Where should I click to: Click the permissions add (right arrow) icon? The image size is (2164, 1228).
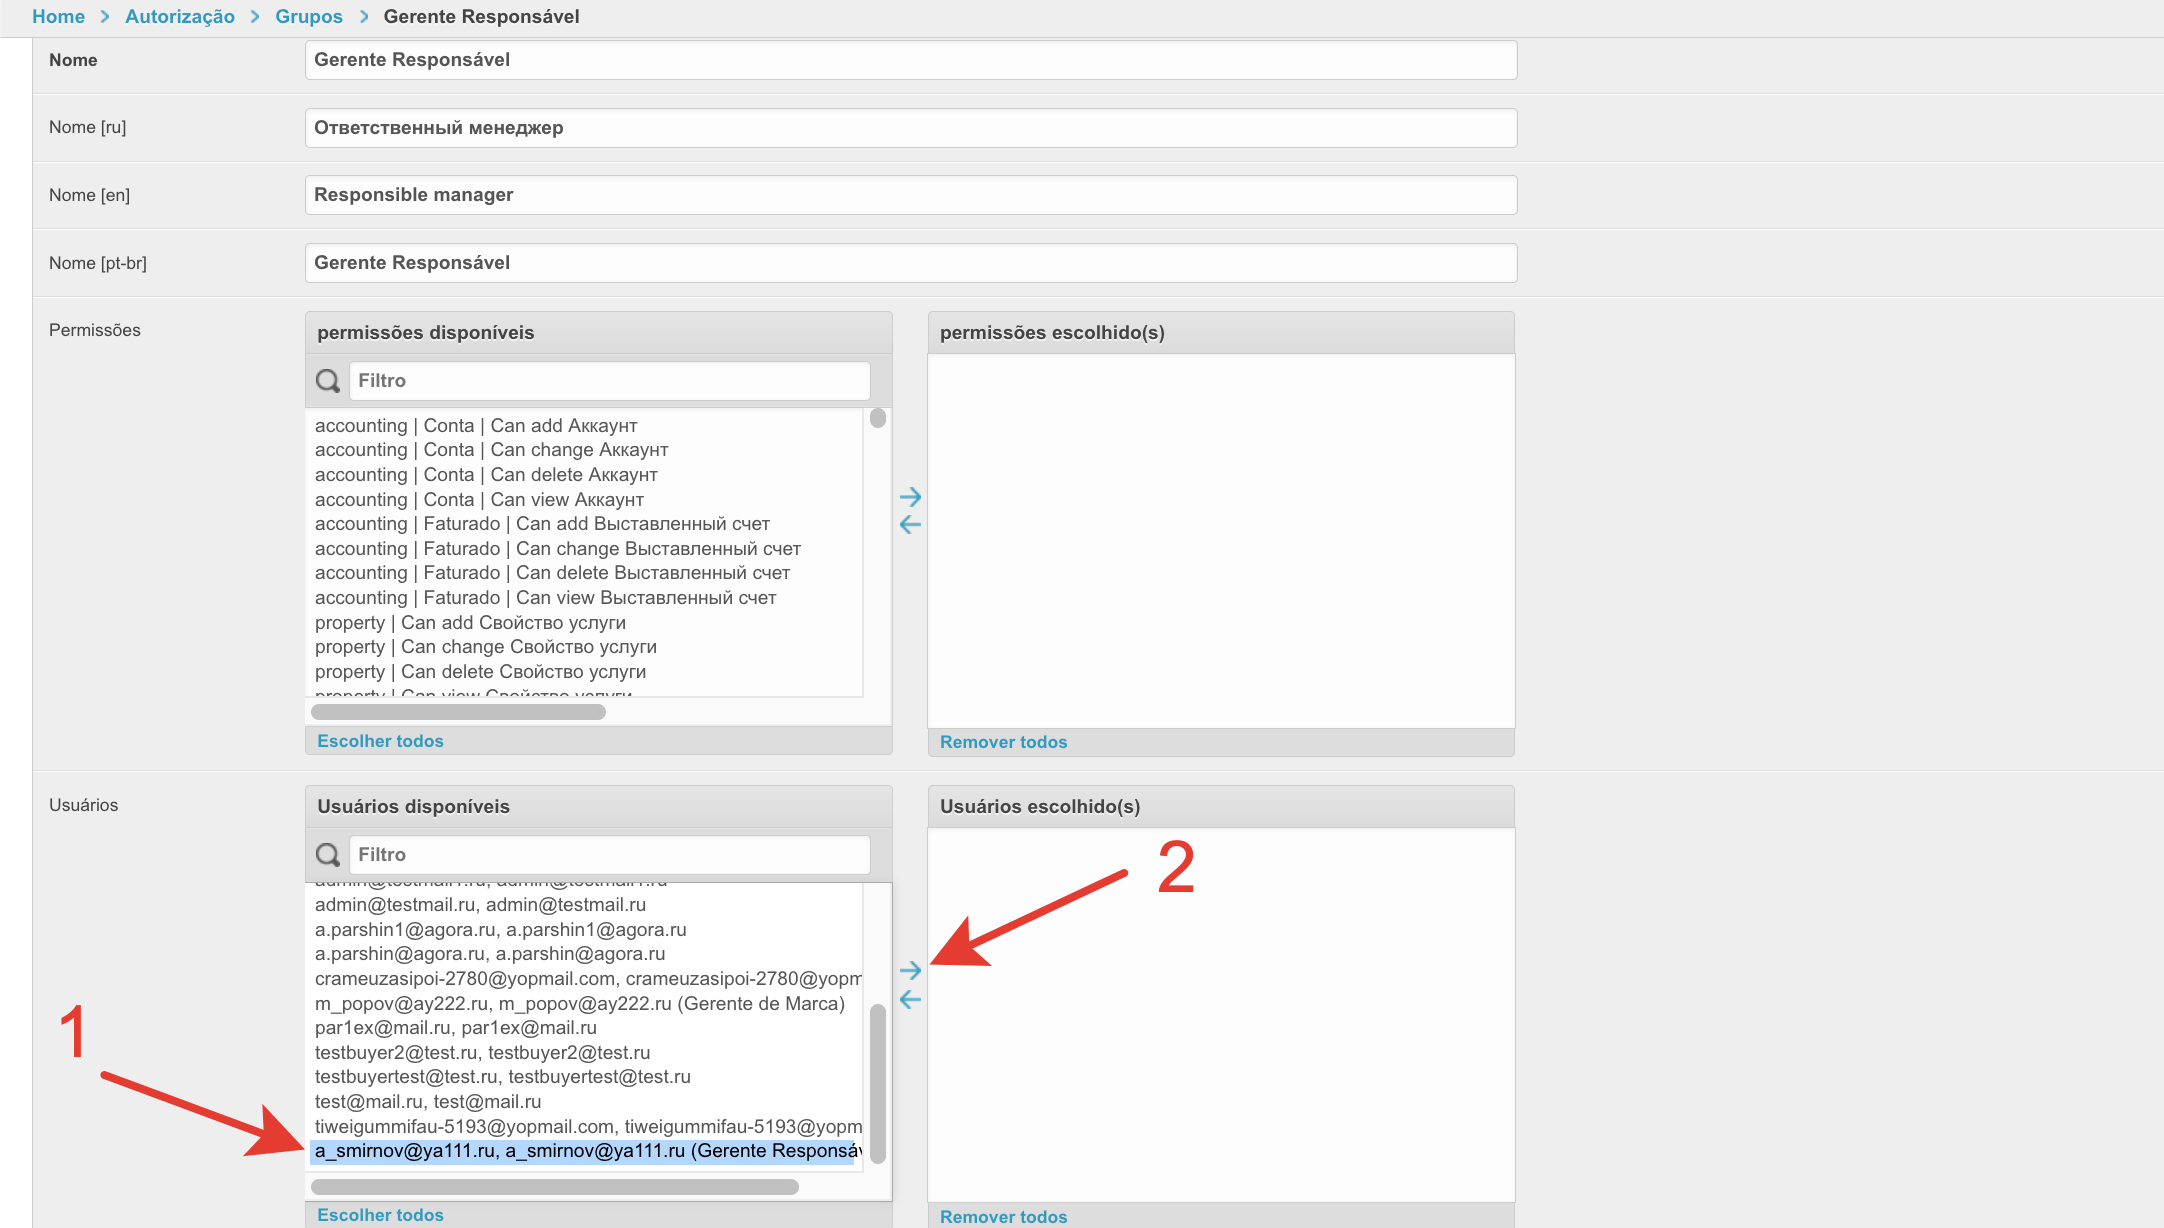pyautogui.click(x=910, y=497)
